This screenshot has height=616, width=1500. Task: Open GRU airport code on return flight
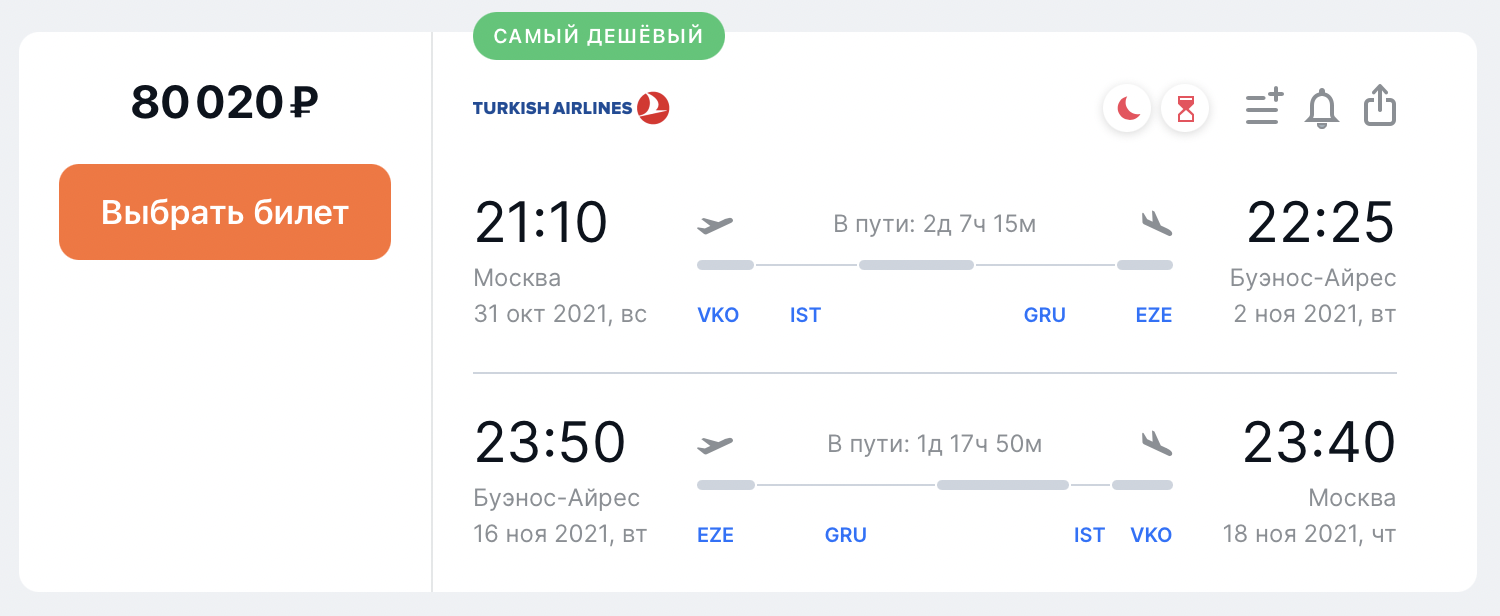point(846,535)
